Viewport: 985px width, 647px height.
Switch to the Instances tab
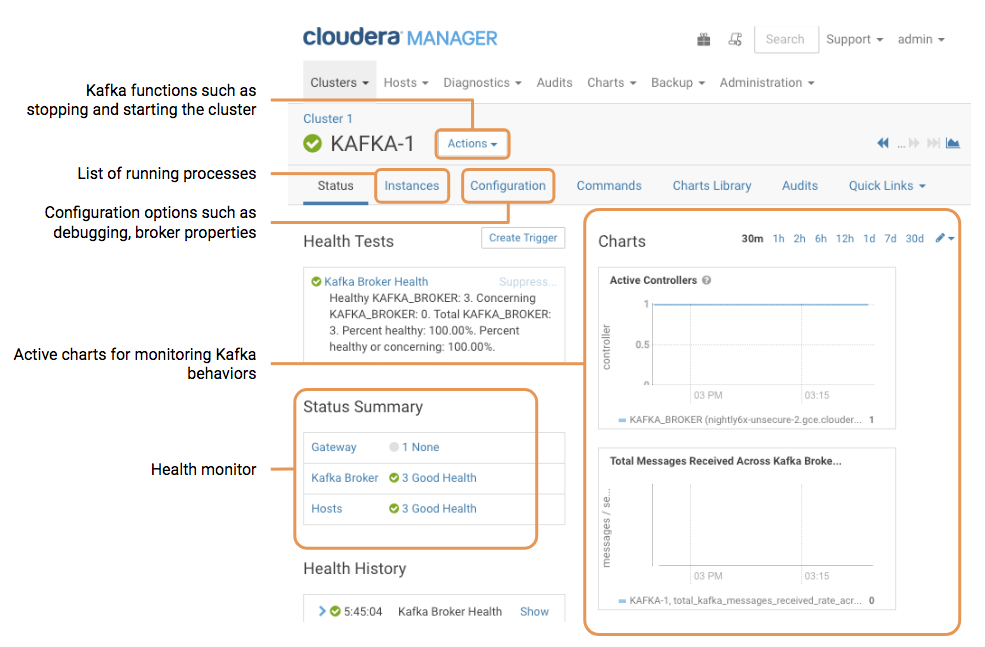coord(412,185)
